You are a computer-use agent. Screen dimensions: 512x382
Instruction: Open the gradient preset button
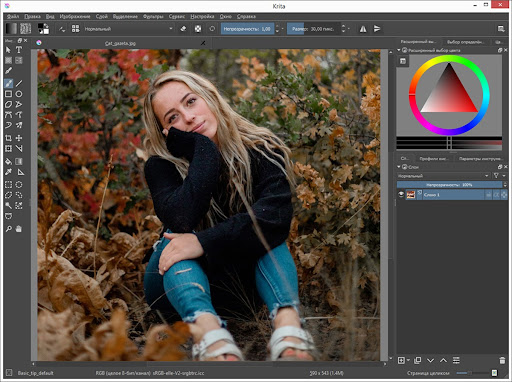click(x=11, y=29)
